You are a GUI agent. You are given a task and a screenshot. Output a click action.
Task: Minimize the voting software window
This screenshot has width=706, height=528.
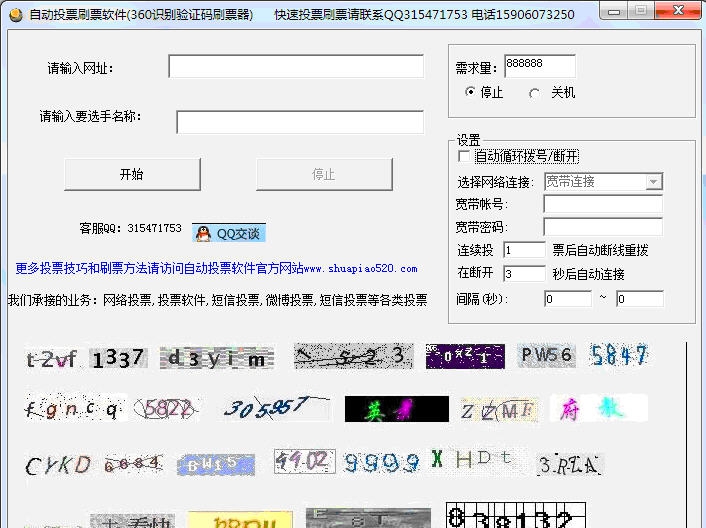(614, 11)
